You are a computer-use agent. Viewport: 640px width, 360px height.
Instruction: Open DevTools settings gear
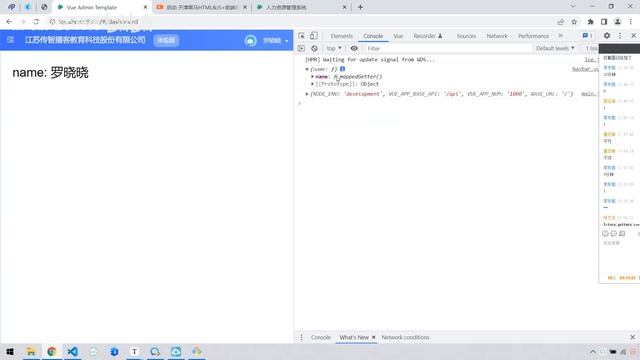coord(607,36)
